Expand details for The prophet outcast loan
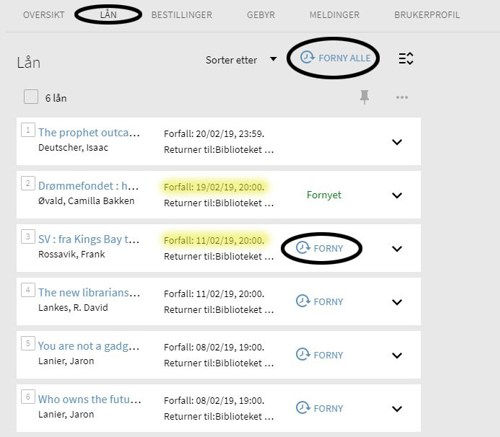The height and width of the screenshot is (437, 500). [x=397, y=142]
